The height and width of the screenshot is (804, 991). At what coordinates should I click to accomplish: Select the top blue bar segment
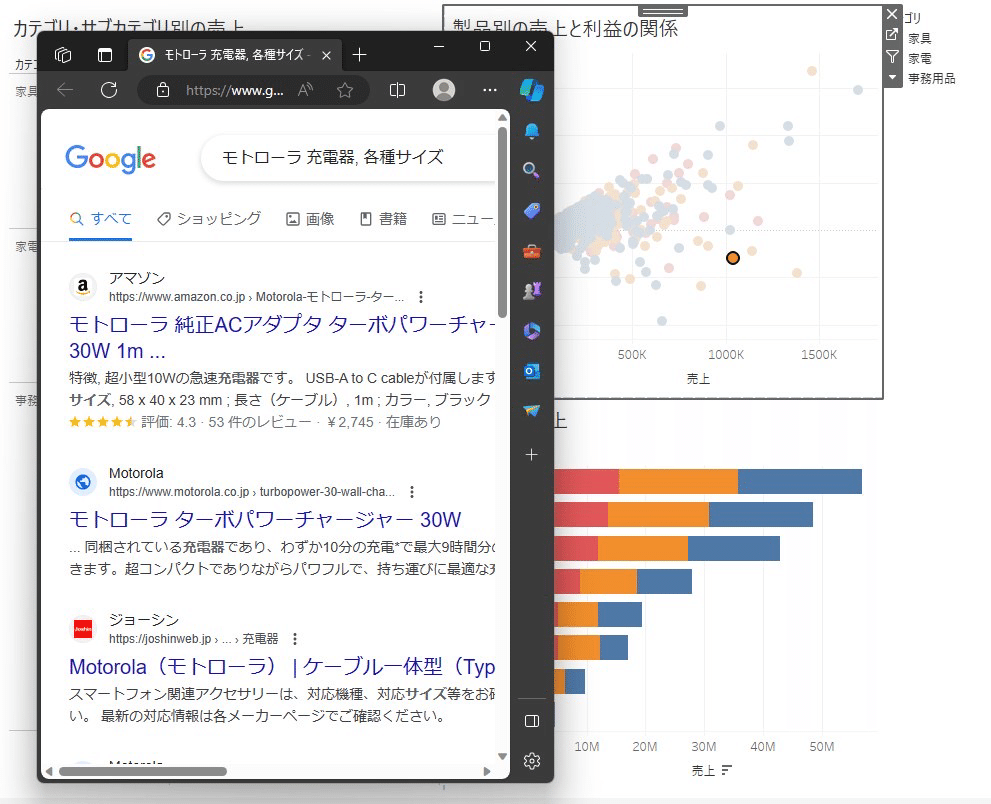799,482
